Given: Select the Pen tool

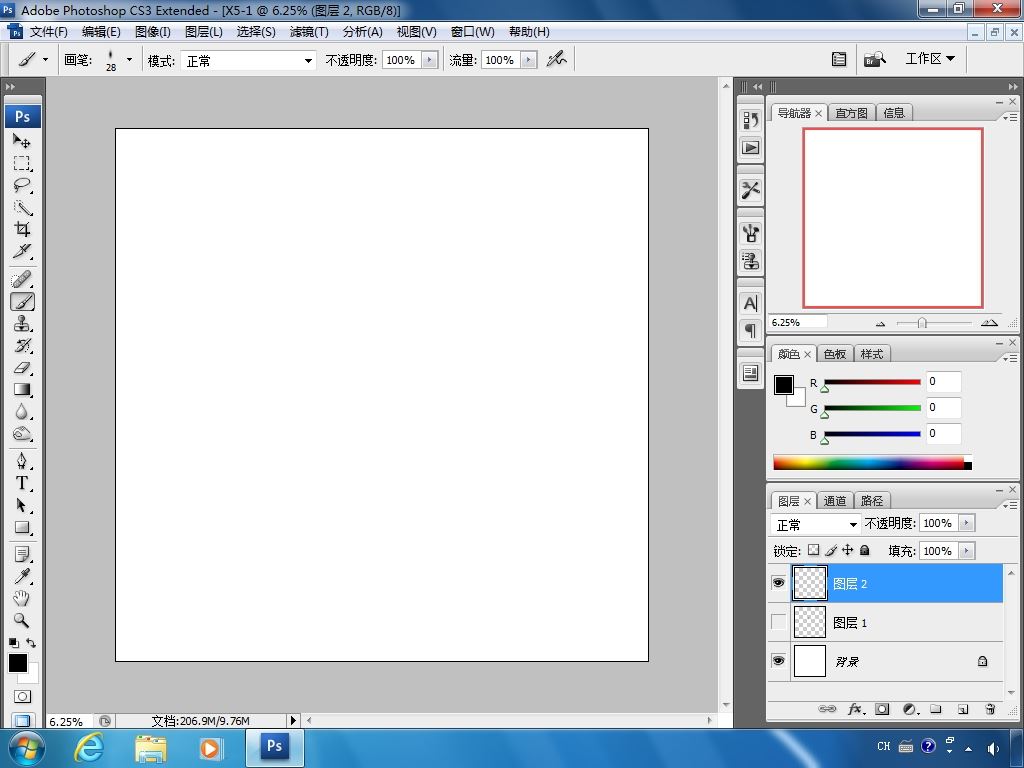Looking at the screenshot, I should point(22,461).
